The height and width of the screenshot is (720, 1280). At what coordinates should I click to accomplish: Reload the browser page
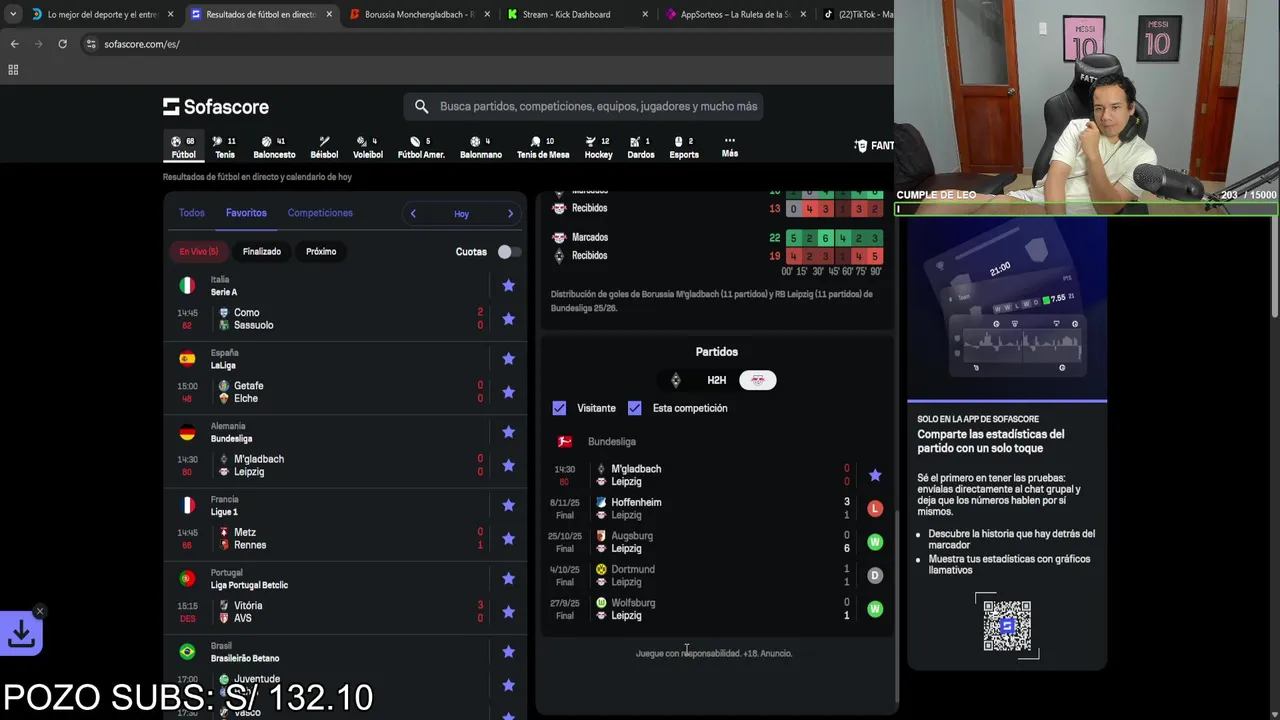(x=62, y=44)
